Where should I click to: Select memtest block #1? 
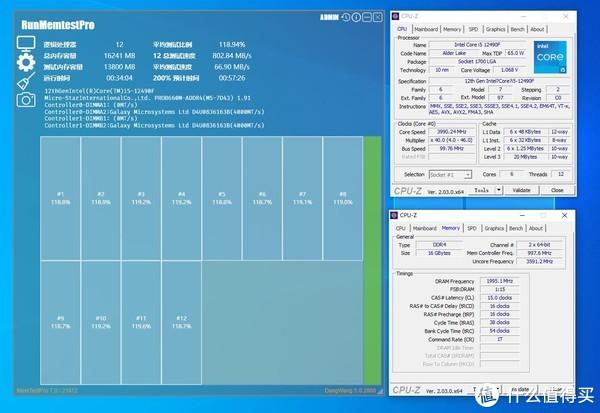click(x=60, y=198)
